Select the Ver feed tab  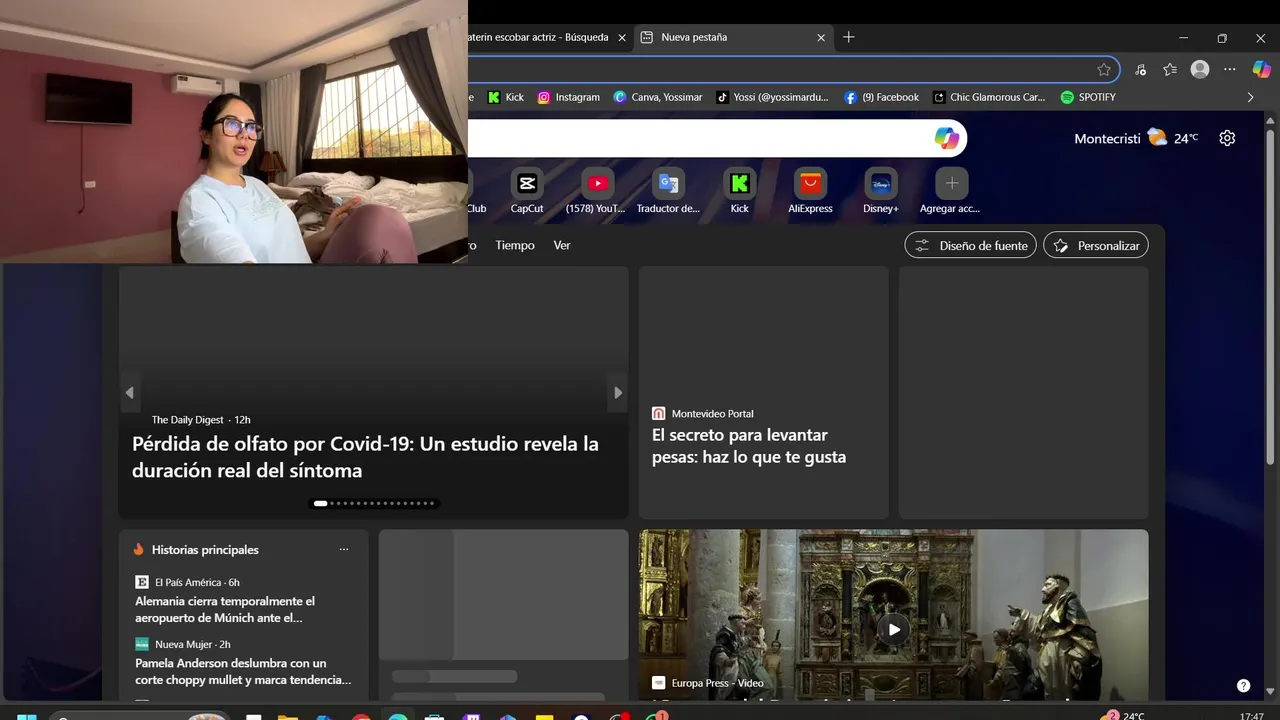coord(562,245)
